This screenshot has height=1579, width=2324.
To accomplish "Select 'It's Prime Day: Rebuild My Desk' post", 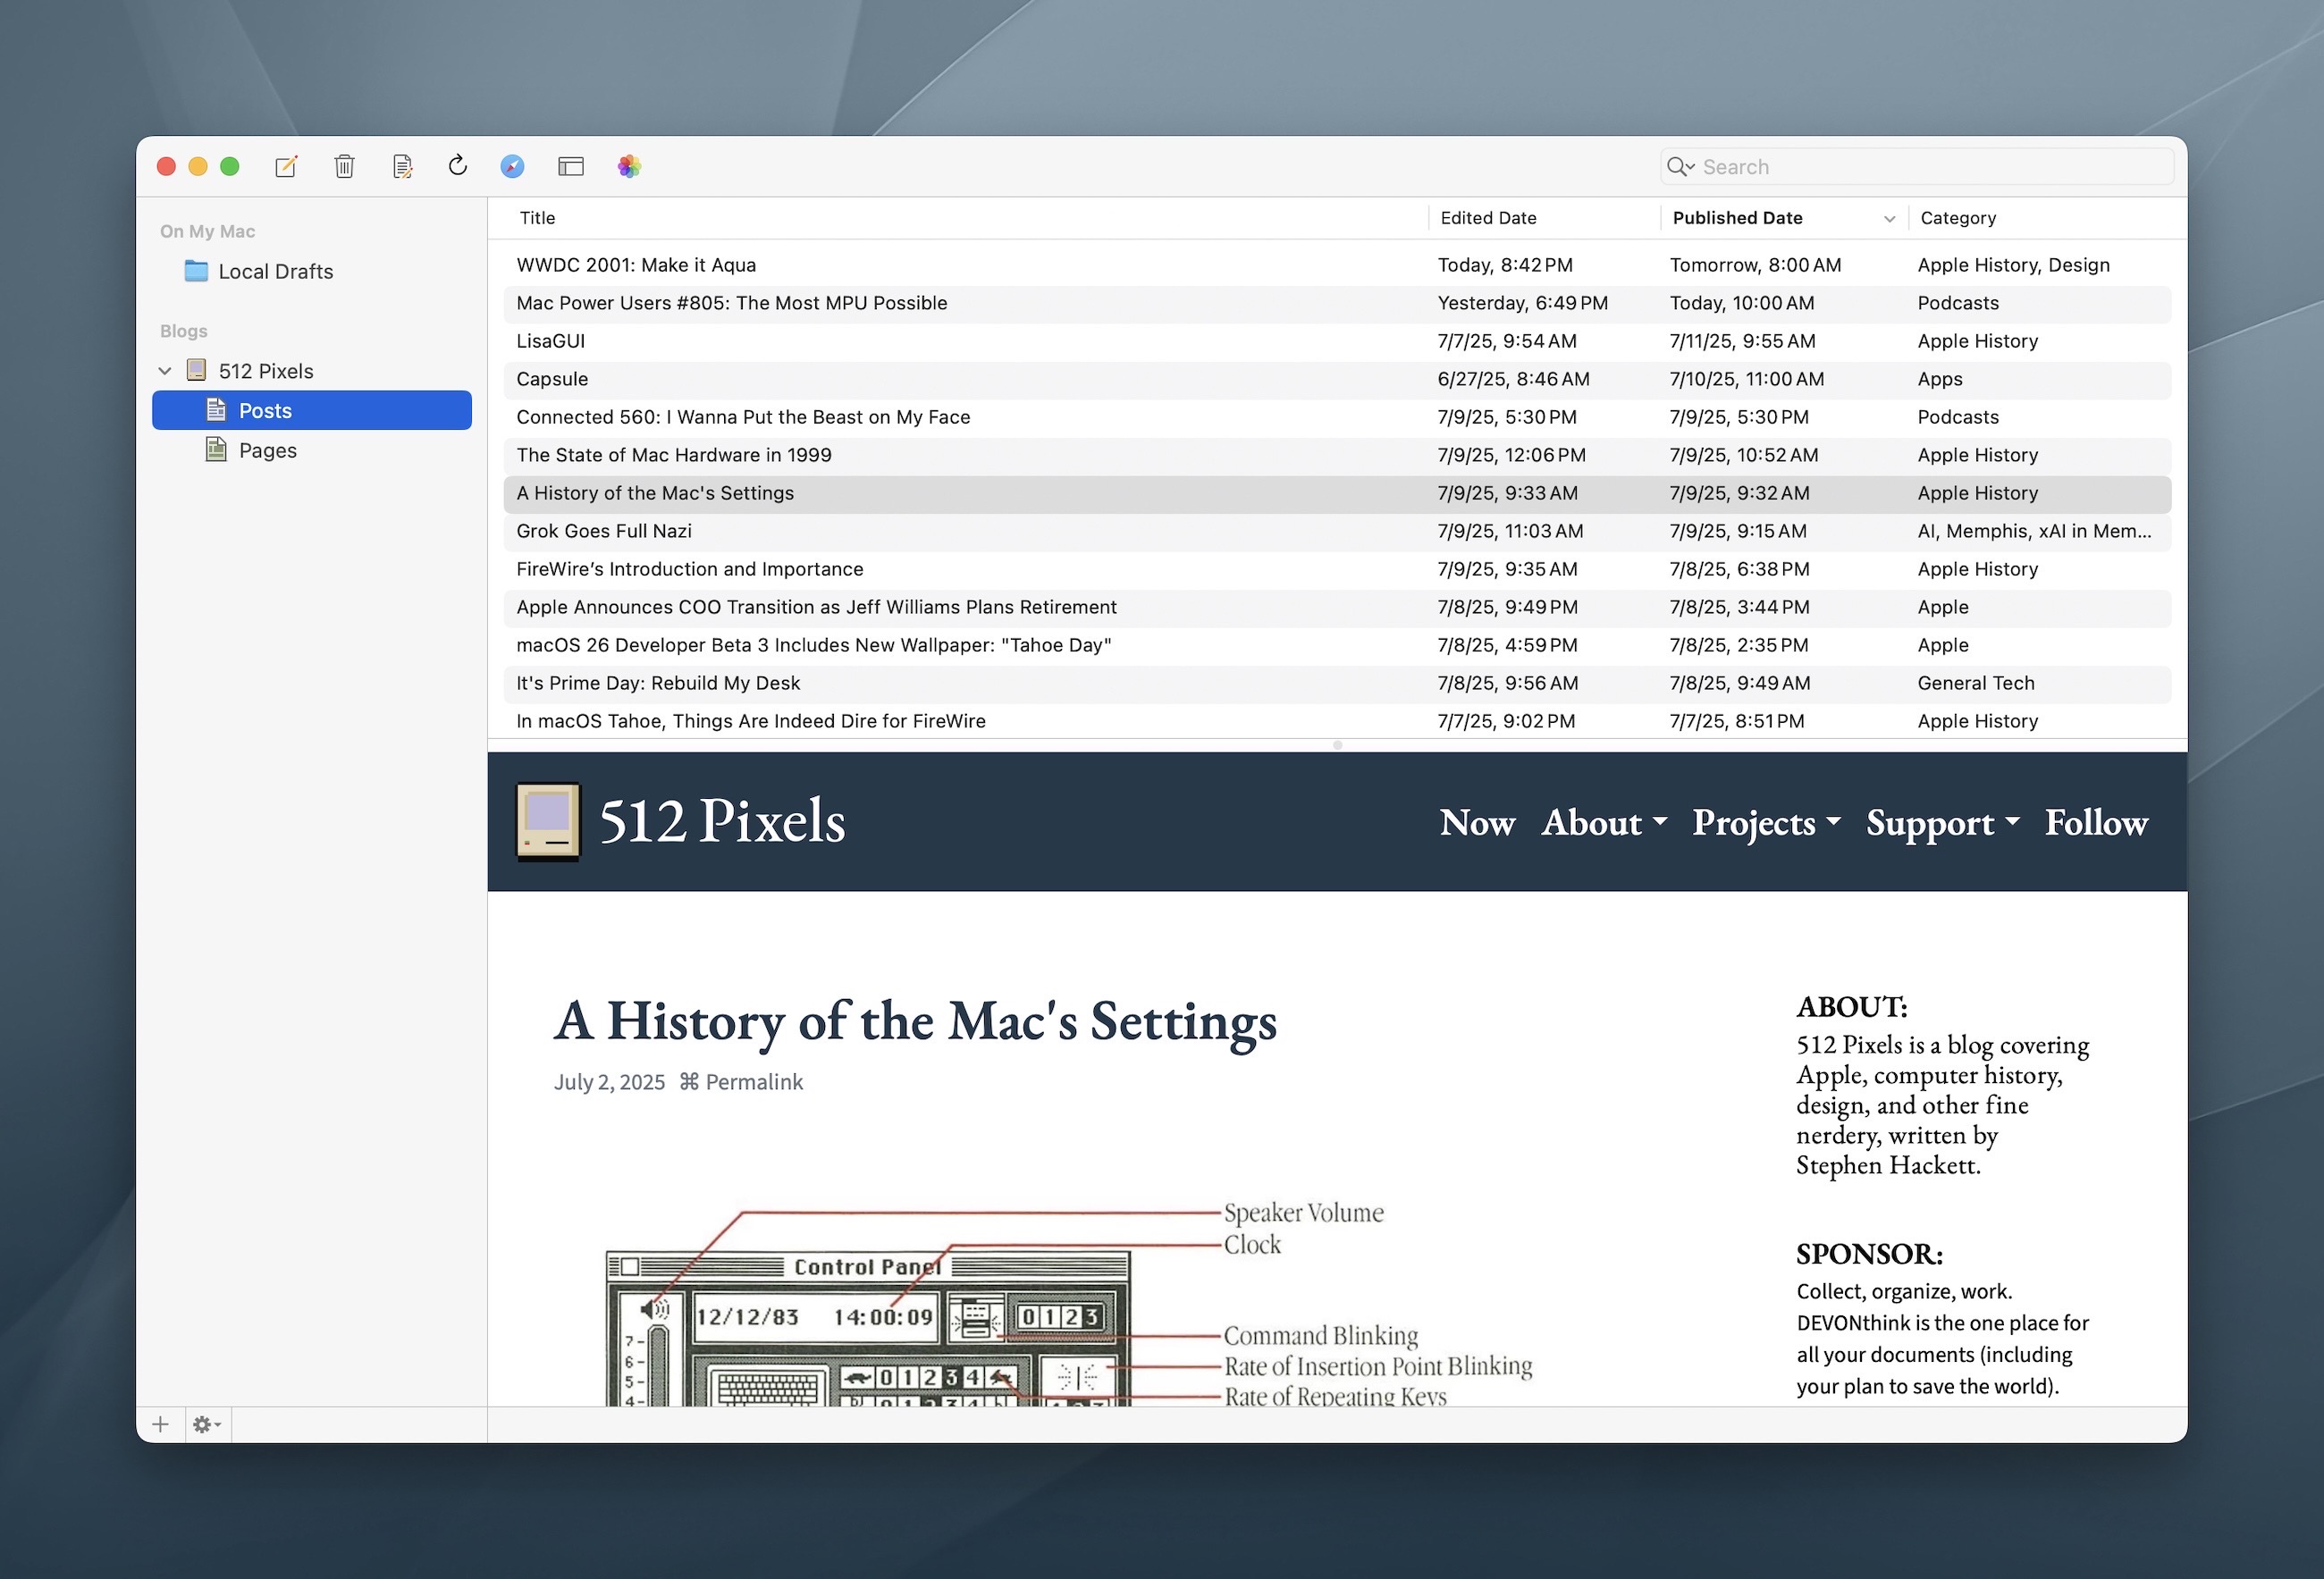I will pos(1337,683).
